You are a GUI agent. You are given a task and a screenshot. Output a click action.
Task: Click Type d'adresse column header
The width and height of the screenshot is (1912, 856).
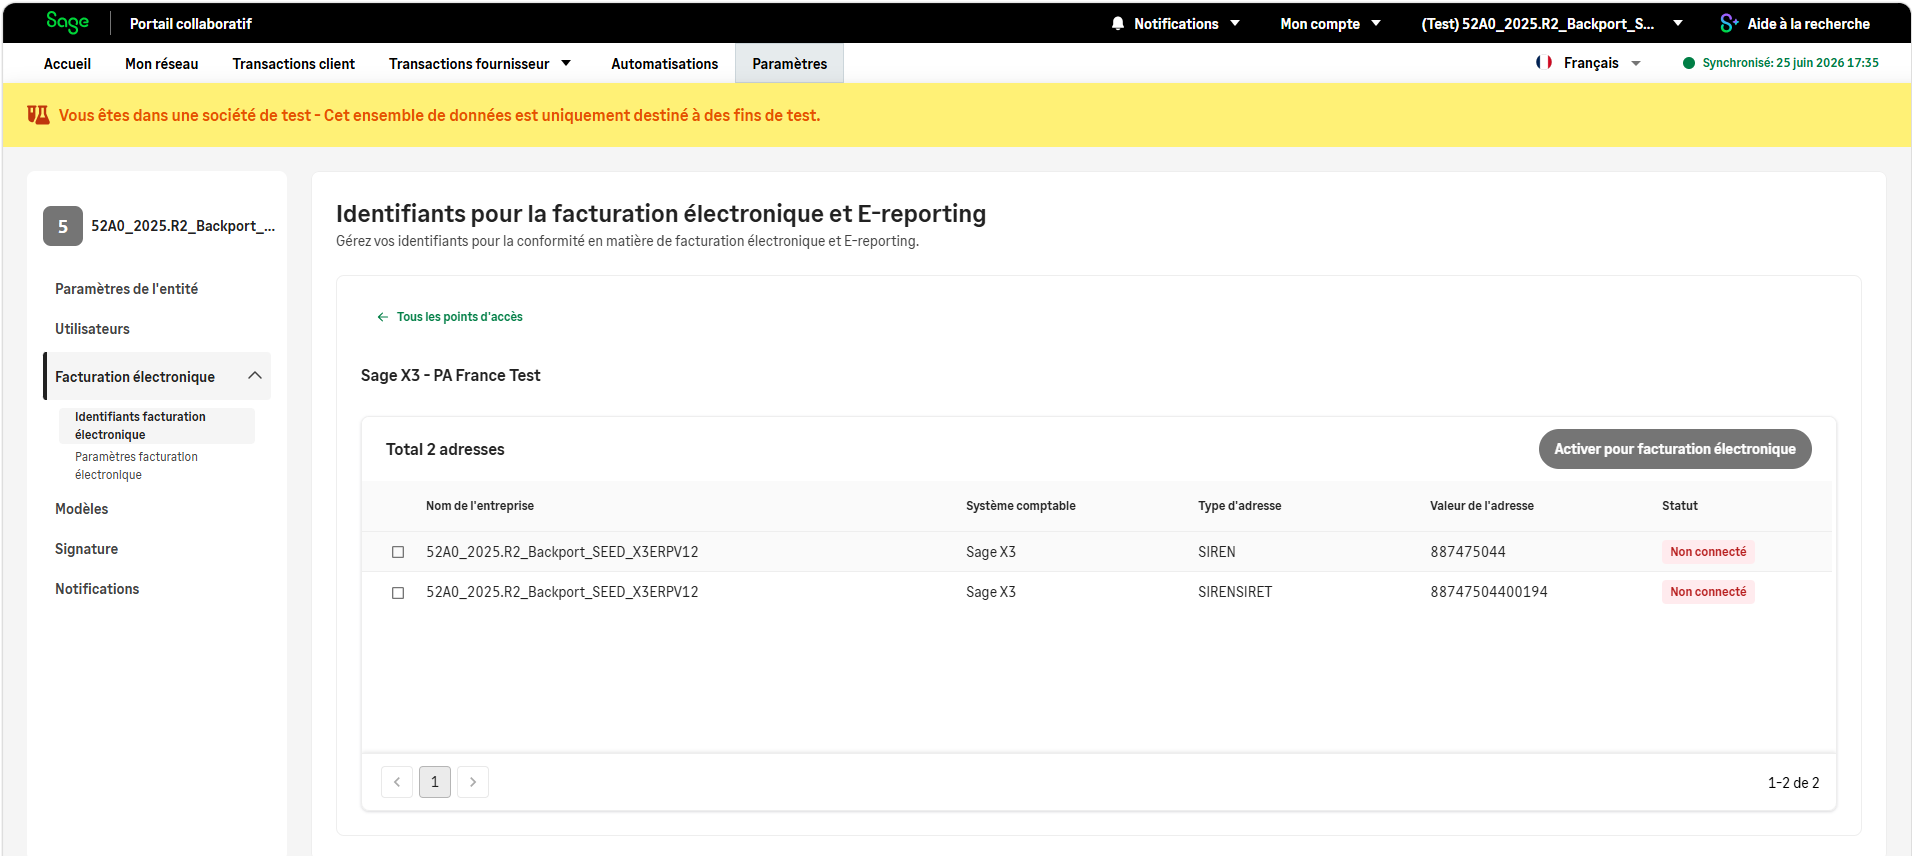pos(1240,506)
